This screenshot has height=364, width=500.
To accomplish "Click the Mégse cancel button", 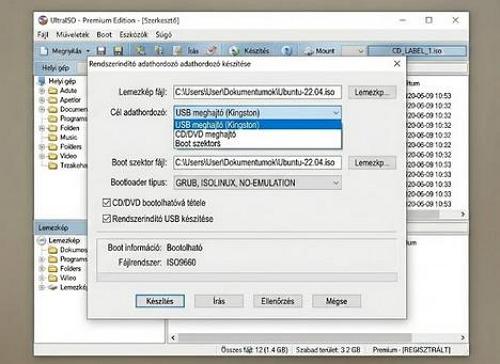I will coord(336,301).
